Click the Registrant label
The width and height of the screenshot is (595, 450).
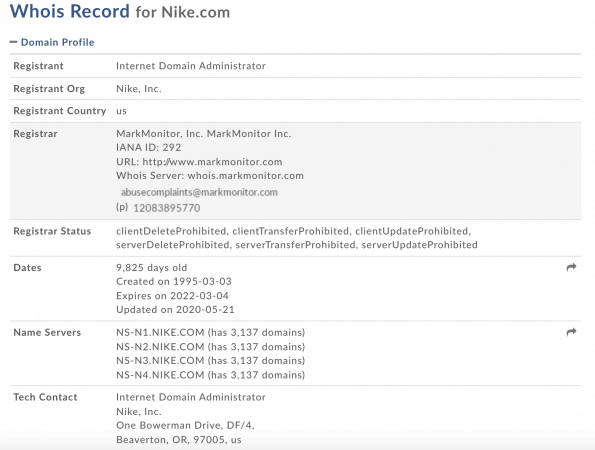38,66
